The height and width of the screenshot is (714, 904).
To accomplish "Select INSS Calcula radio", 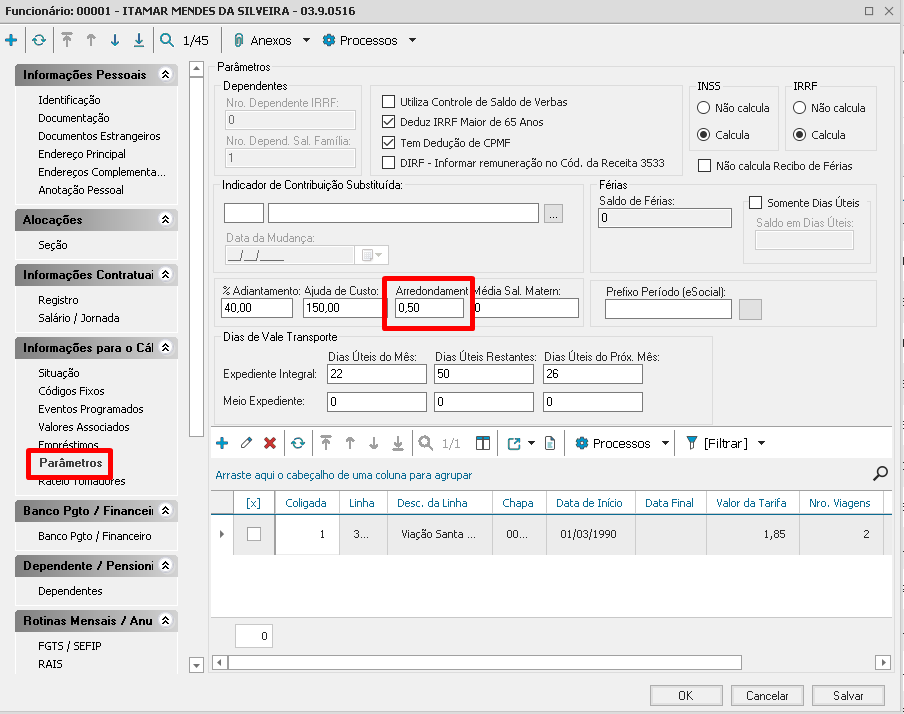I will (703, 135).
